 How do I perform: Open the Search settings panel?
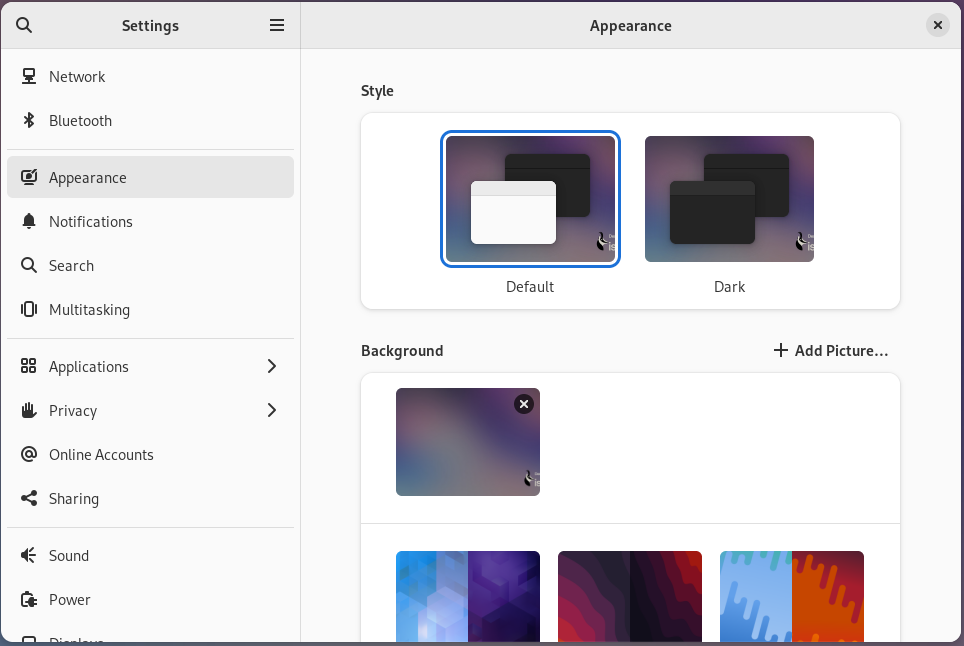click(71, 266)
